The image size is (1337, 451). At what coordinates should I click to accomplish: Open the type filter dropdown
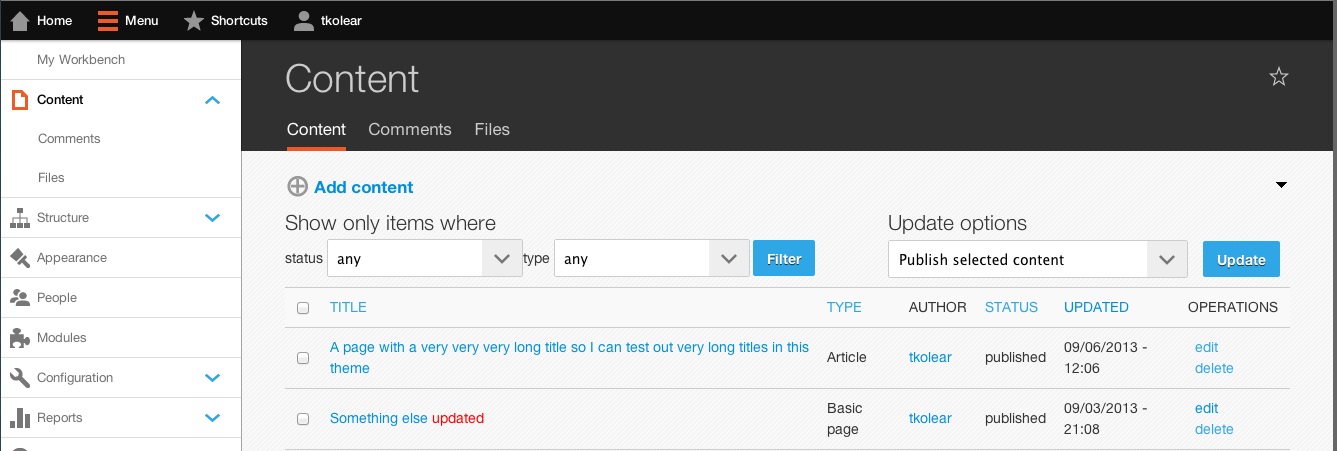pos(651,259)
